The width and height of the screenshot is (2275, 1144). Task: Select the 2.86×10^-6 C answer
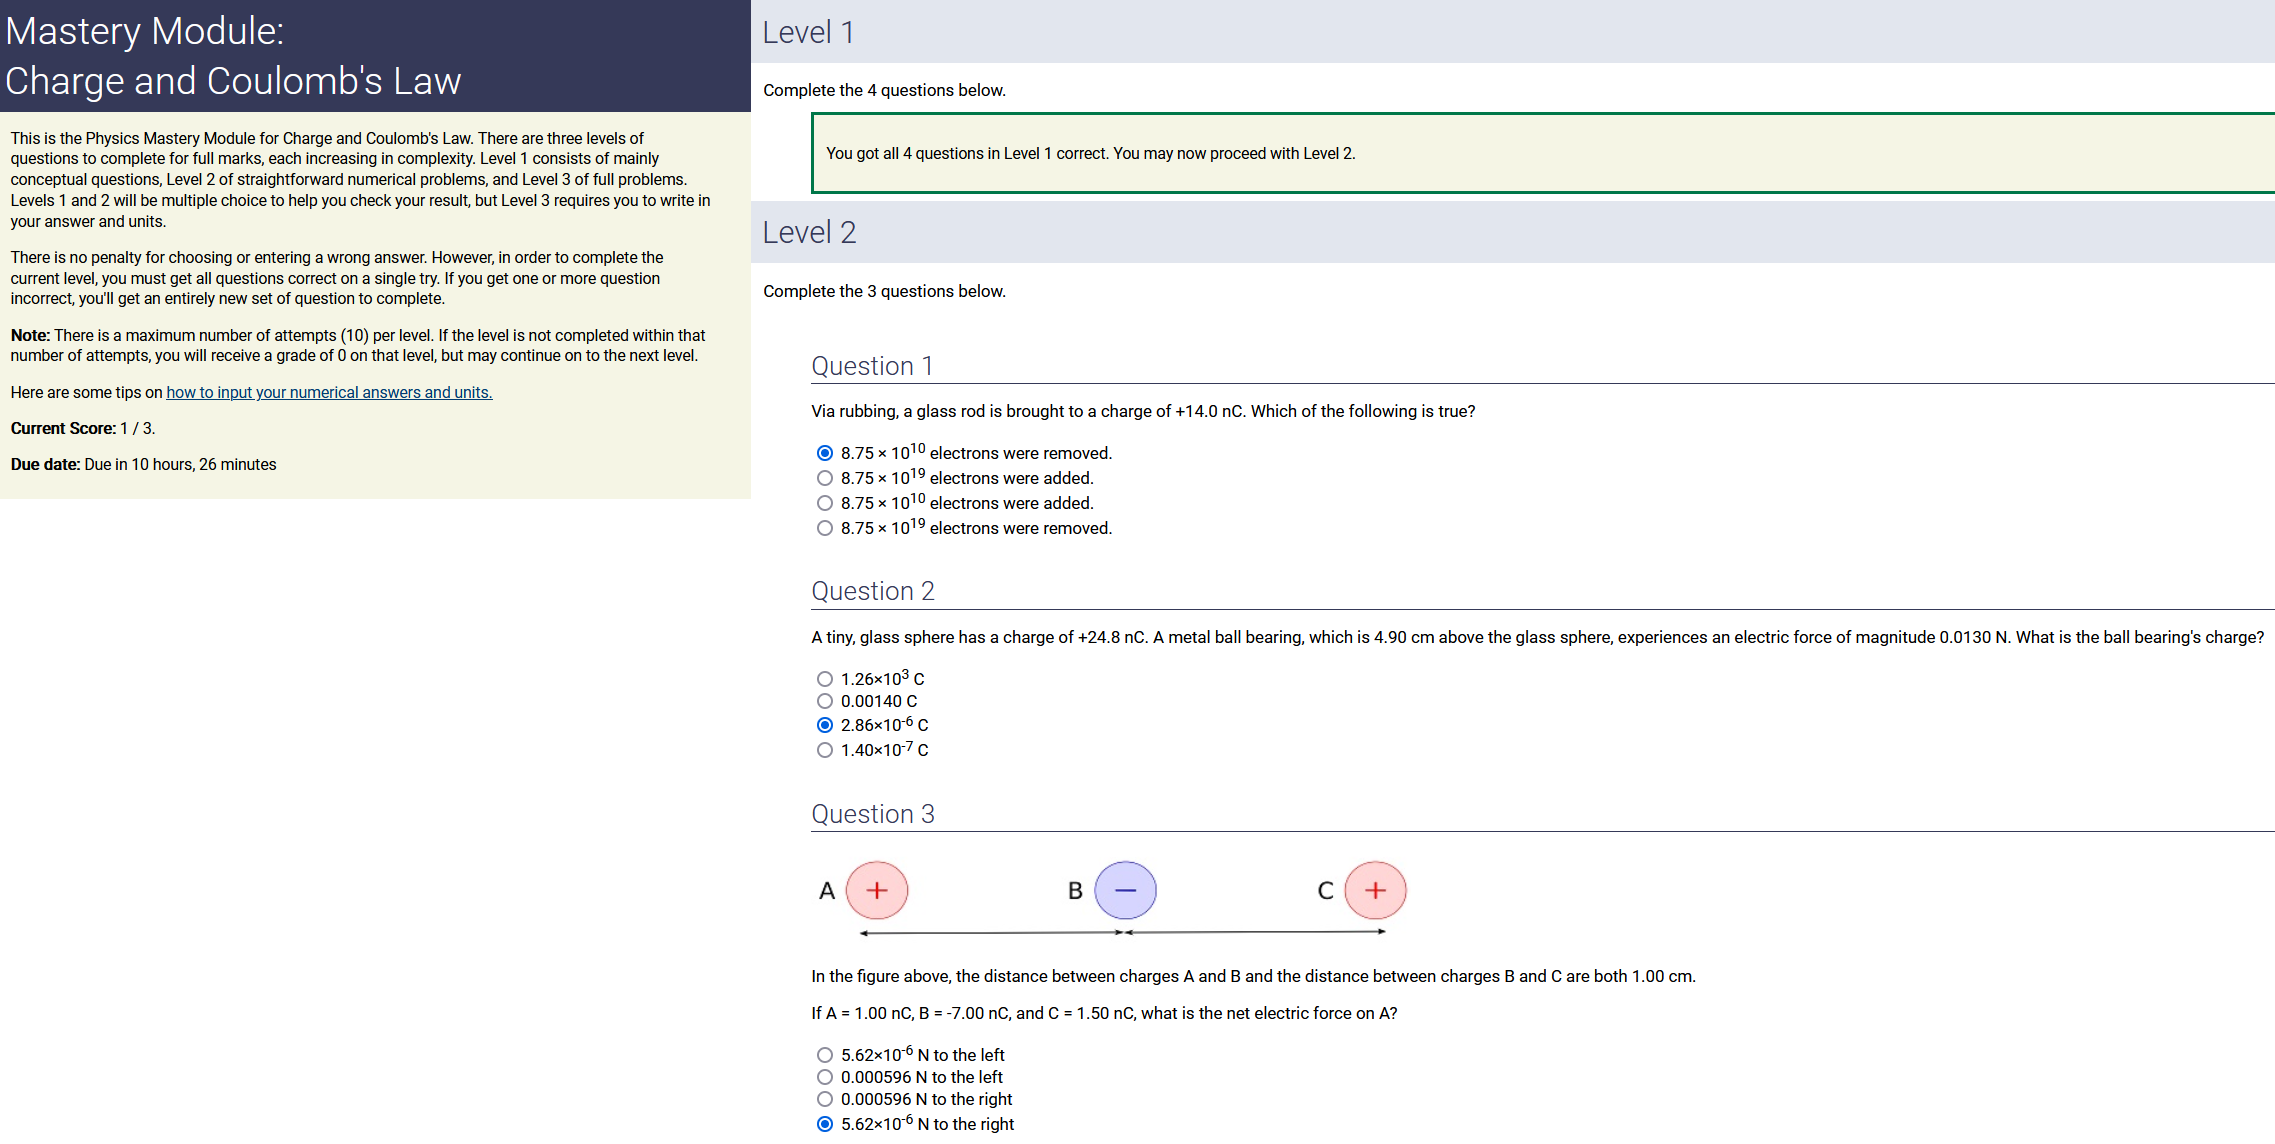coord(825,725)
